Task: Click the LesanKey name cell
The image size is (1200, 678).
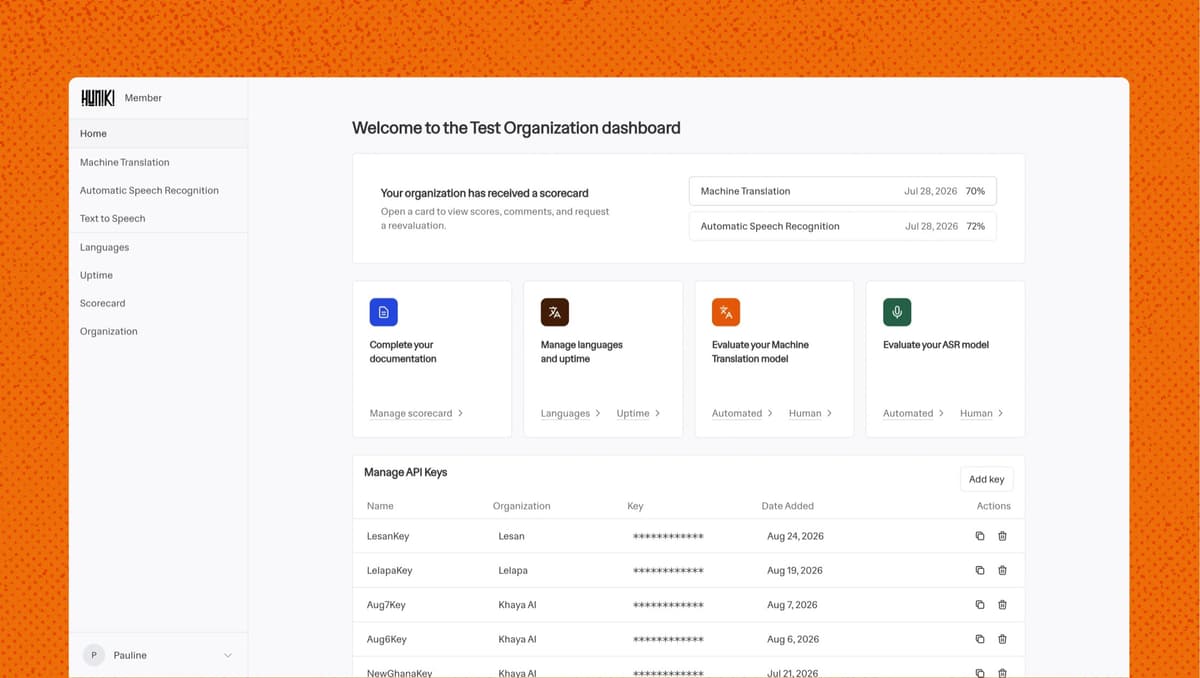Action: click(388, 536)
